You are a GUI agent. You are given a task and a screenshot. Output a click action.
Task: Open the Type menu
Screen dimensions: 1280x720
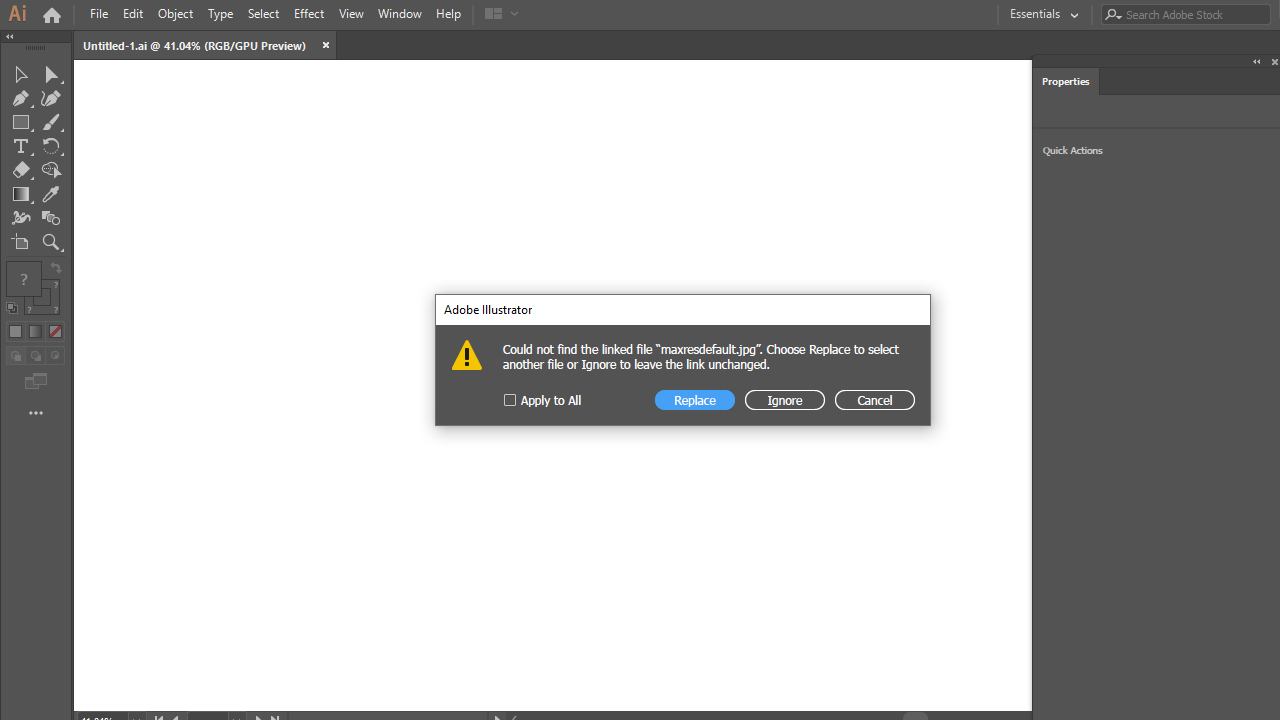(x=221, y=14)
